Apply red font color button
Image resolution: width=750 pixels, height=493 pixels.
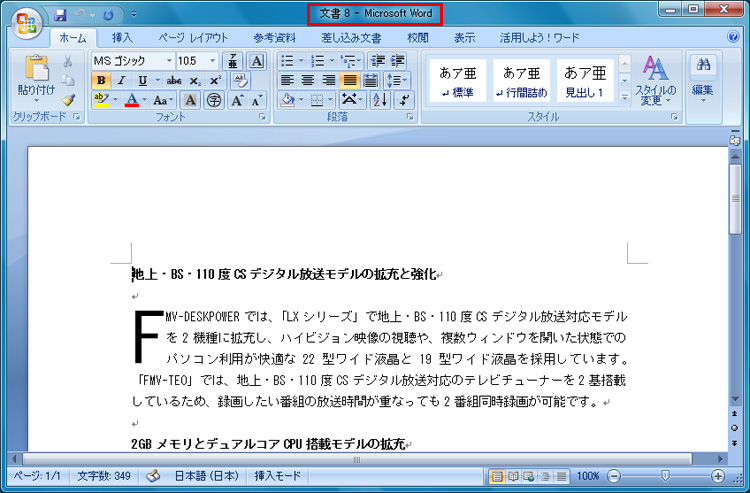(132, 100)
